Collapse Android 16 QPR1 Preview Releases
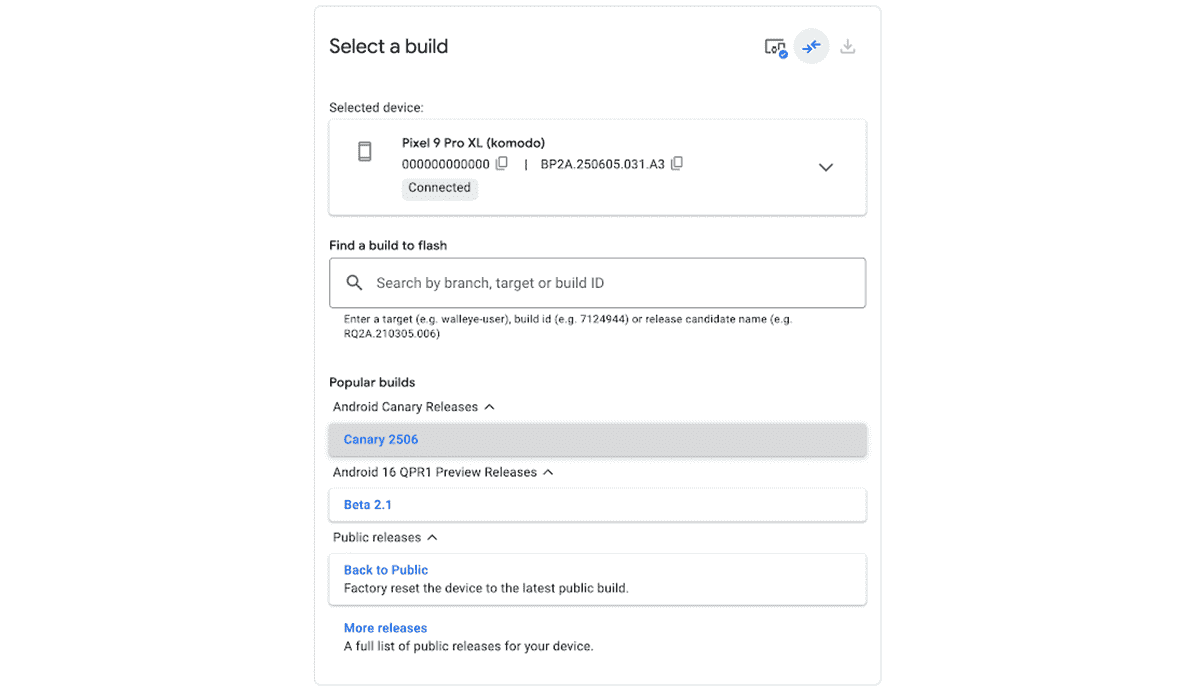The image size is (1200, 690). click(548, 472)
